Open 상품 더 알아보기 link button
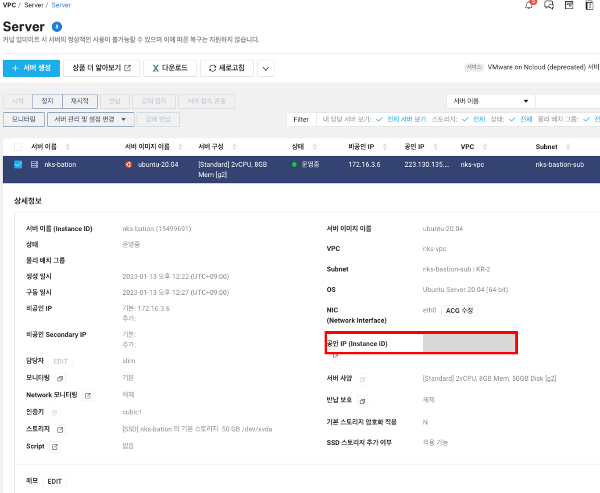The image size is (600, 493). 101,68
